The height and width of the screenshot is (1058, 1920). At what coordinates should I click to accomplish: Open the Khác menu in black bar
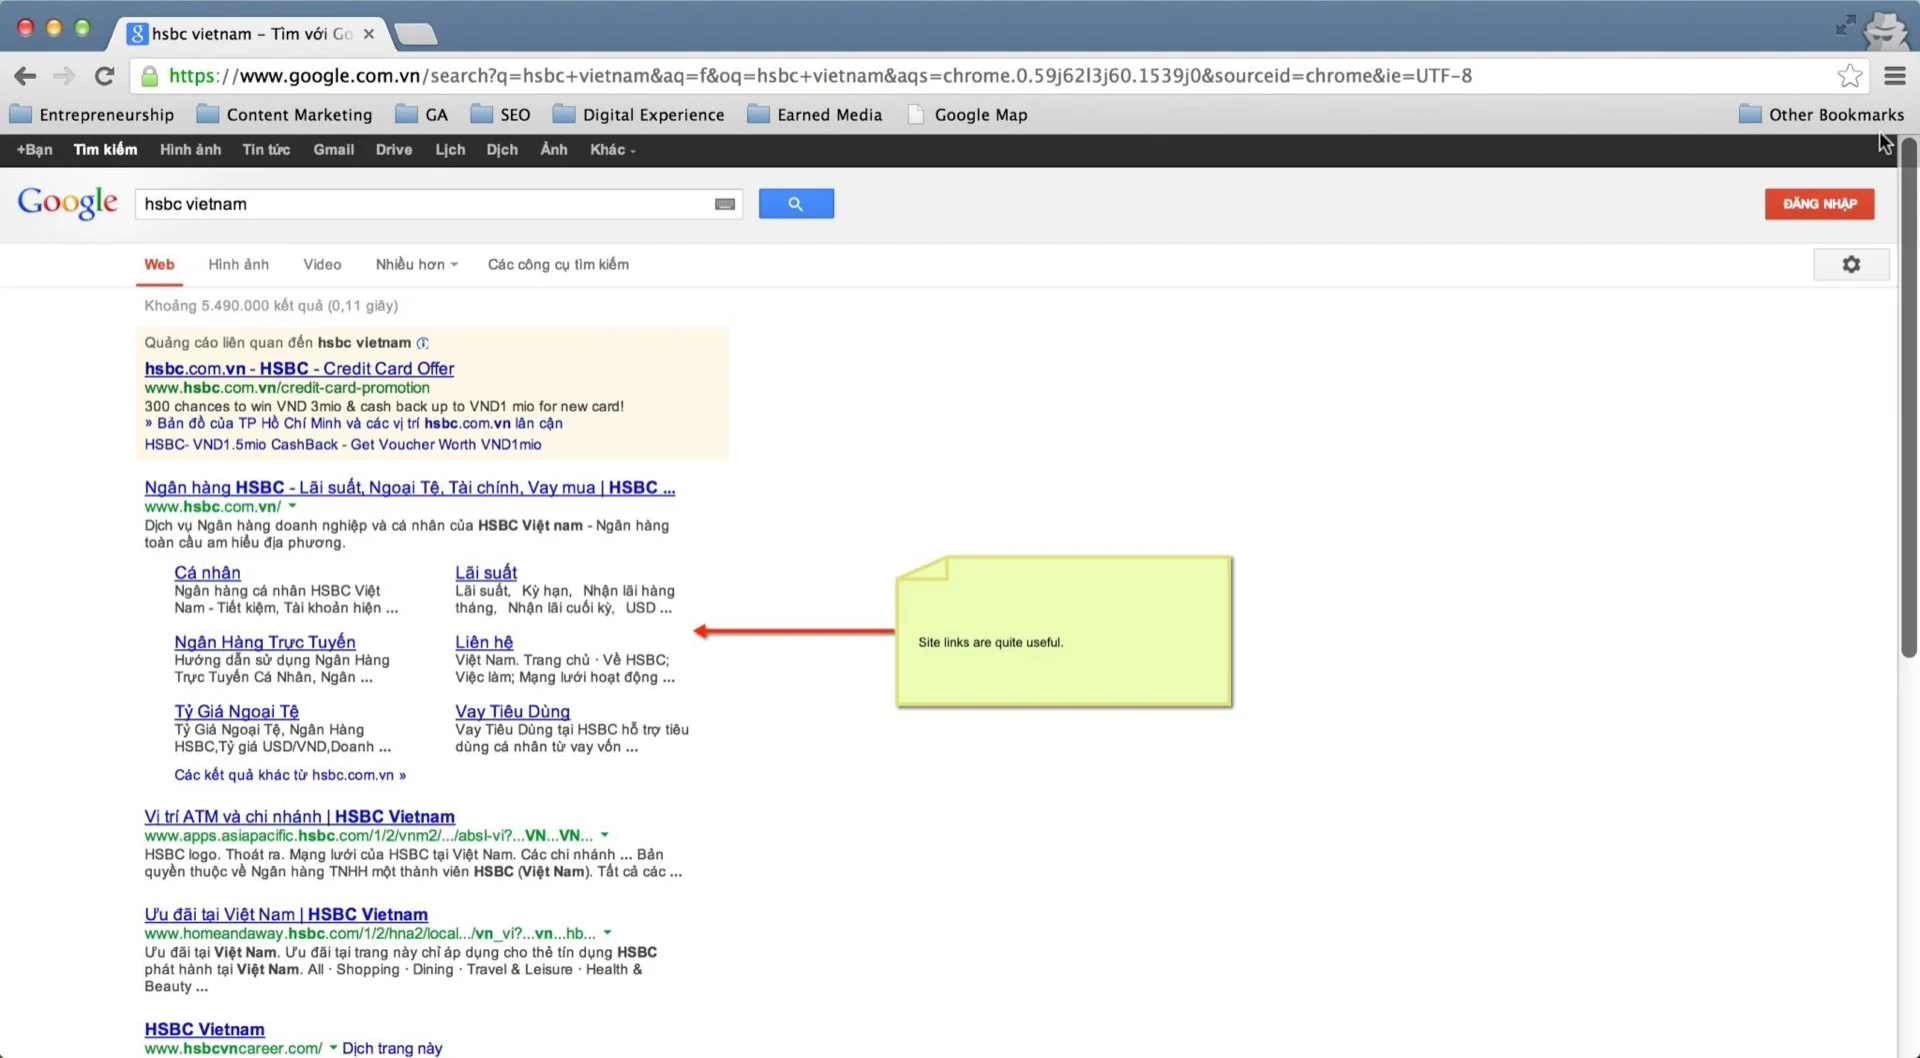[x=611, y=150]
